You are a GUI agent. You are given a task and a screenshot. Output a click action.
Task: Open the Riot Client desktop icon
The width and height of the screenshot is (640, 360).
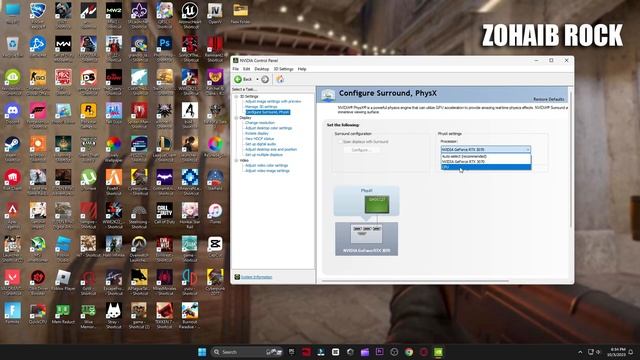[12, 181]
